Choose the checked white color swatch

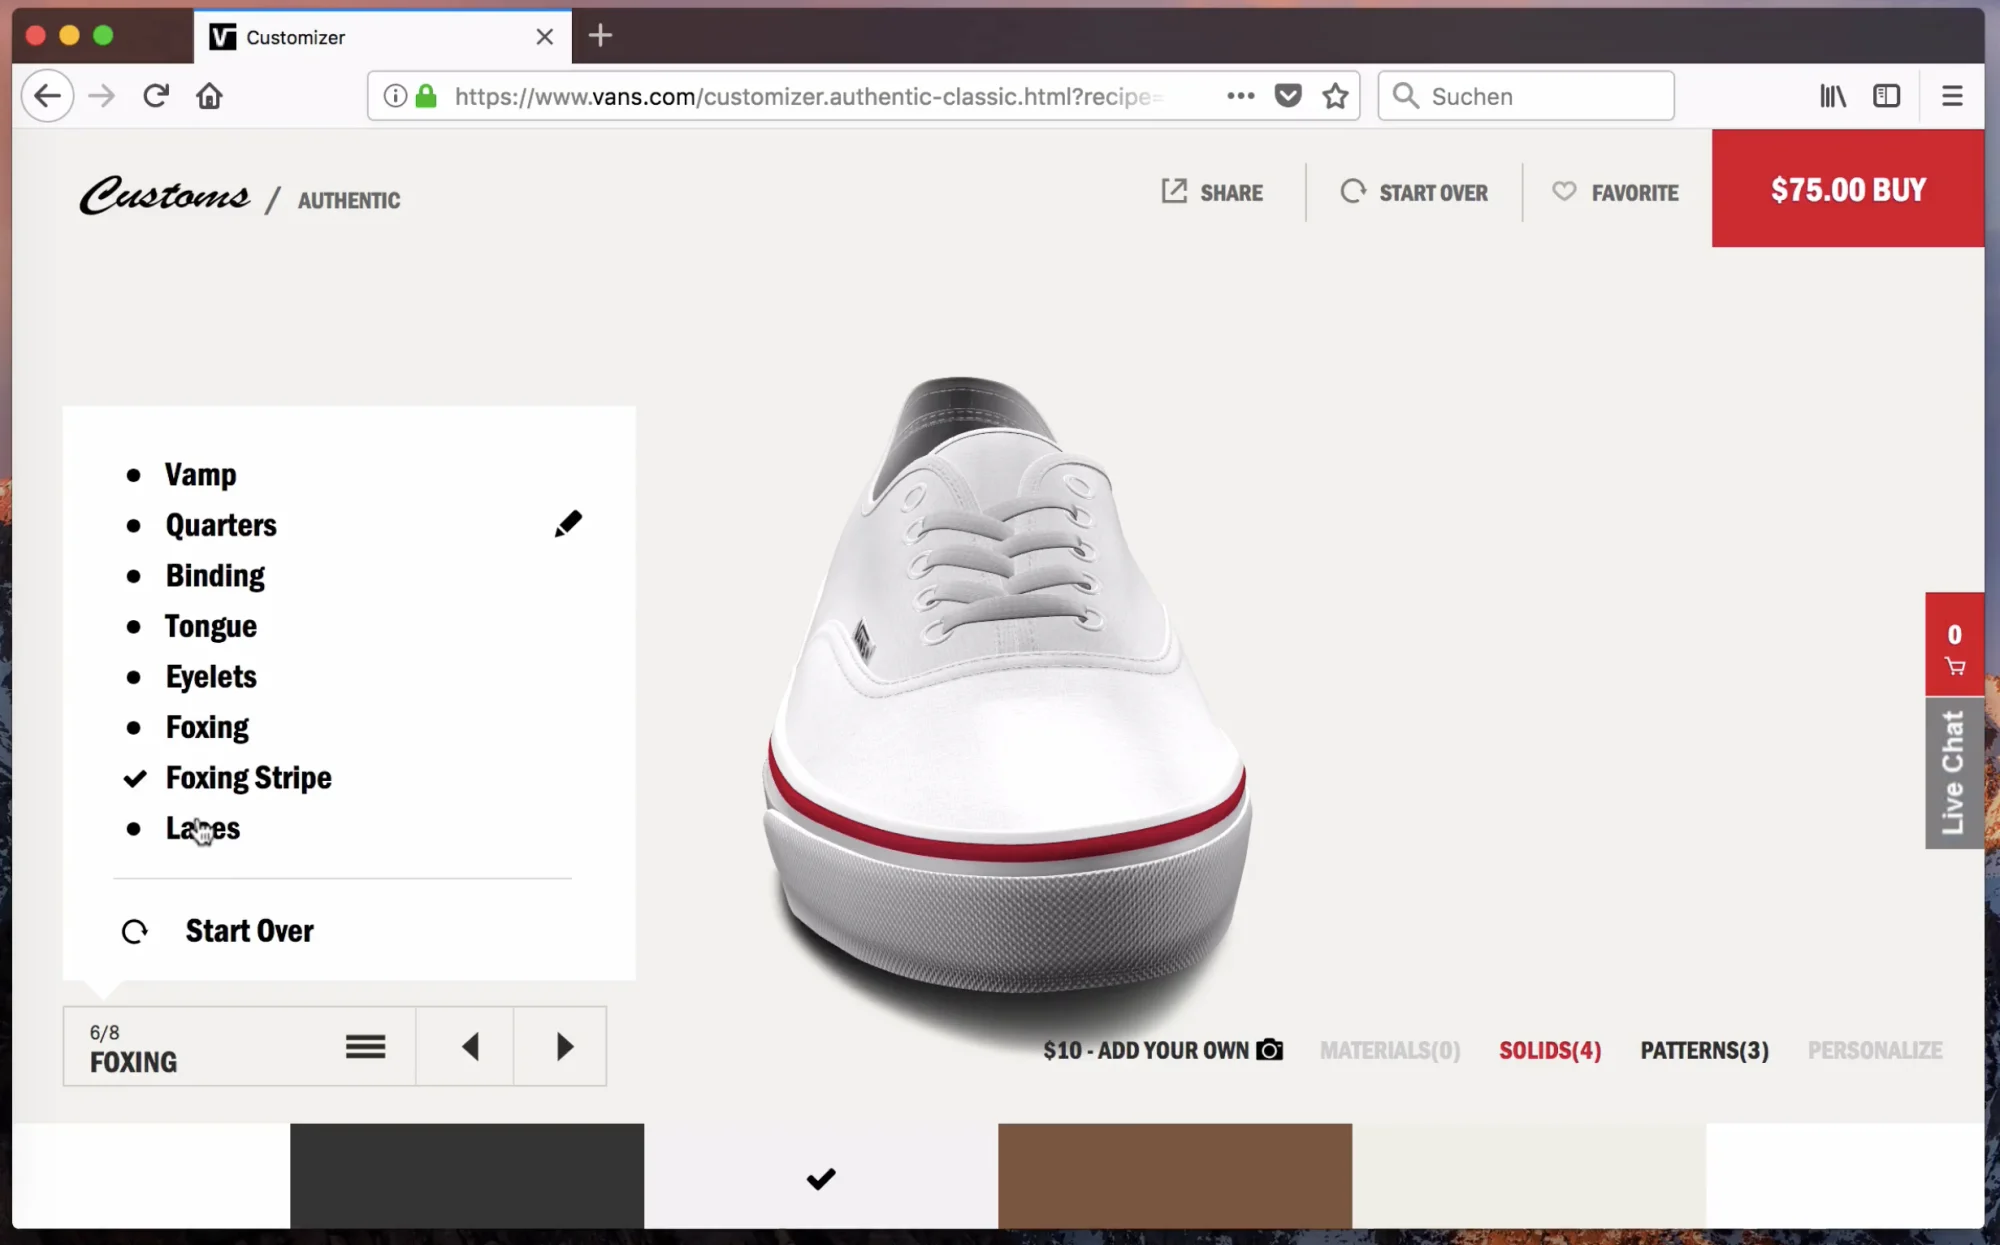(821, 1176)
